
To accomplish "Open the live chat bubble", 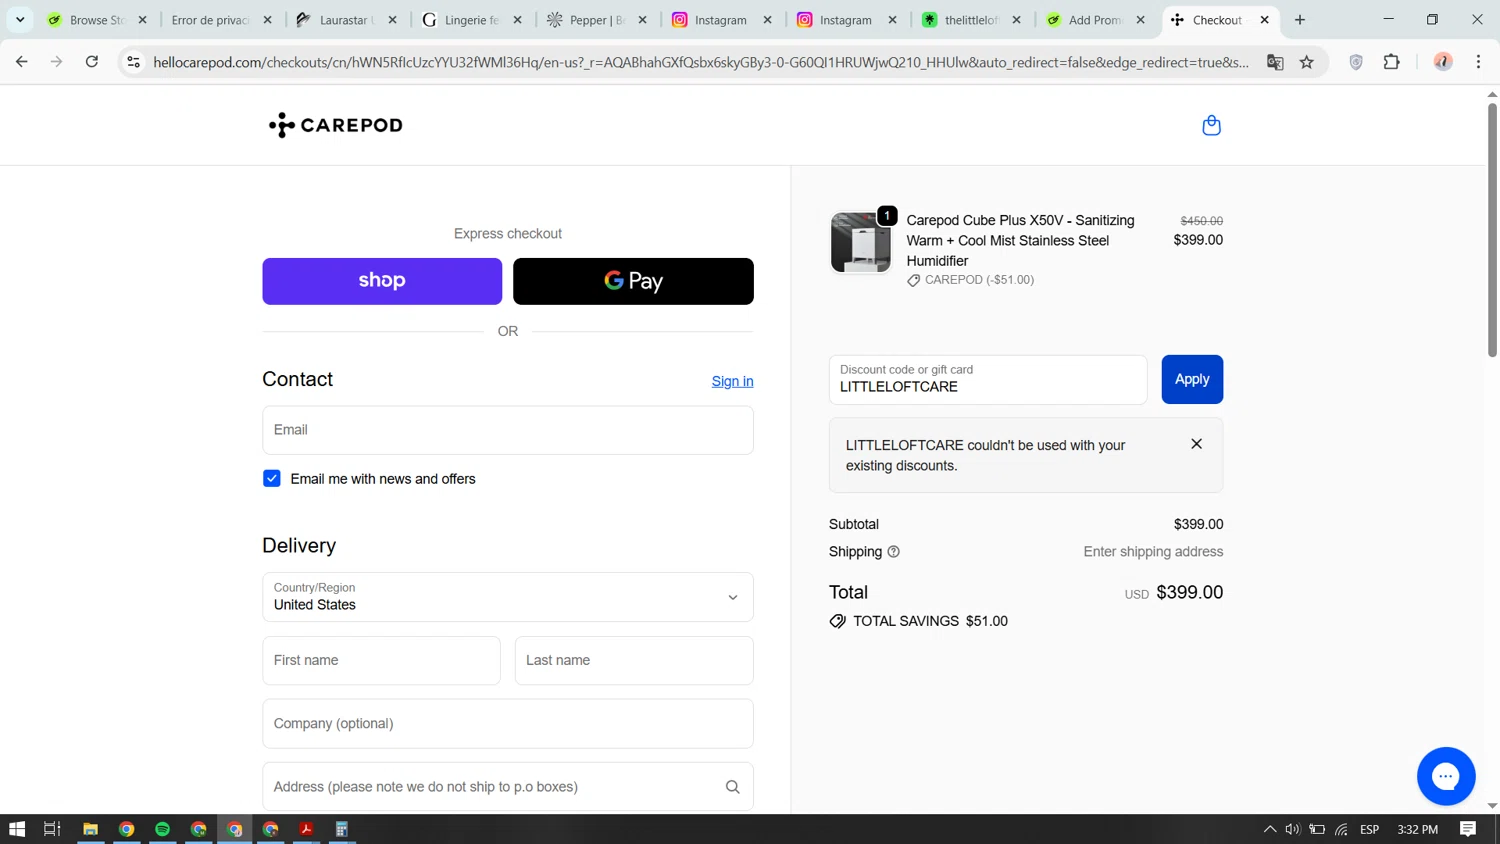I will pyautogui.click(x=1446, y=776).
